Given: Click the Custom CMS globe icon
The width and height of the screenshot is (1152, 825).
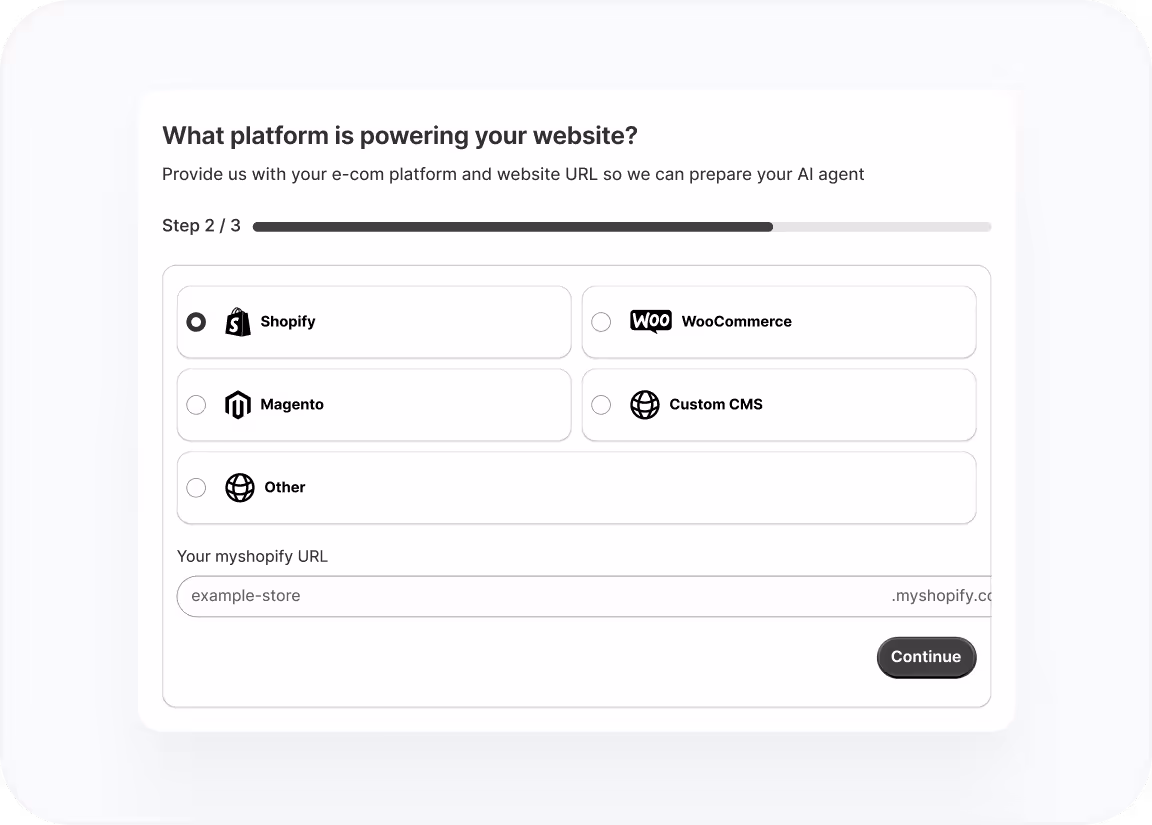Looking at the screenshot, I should click(x=645, y=404).
